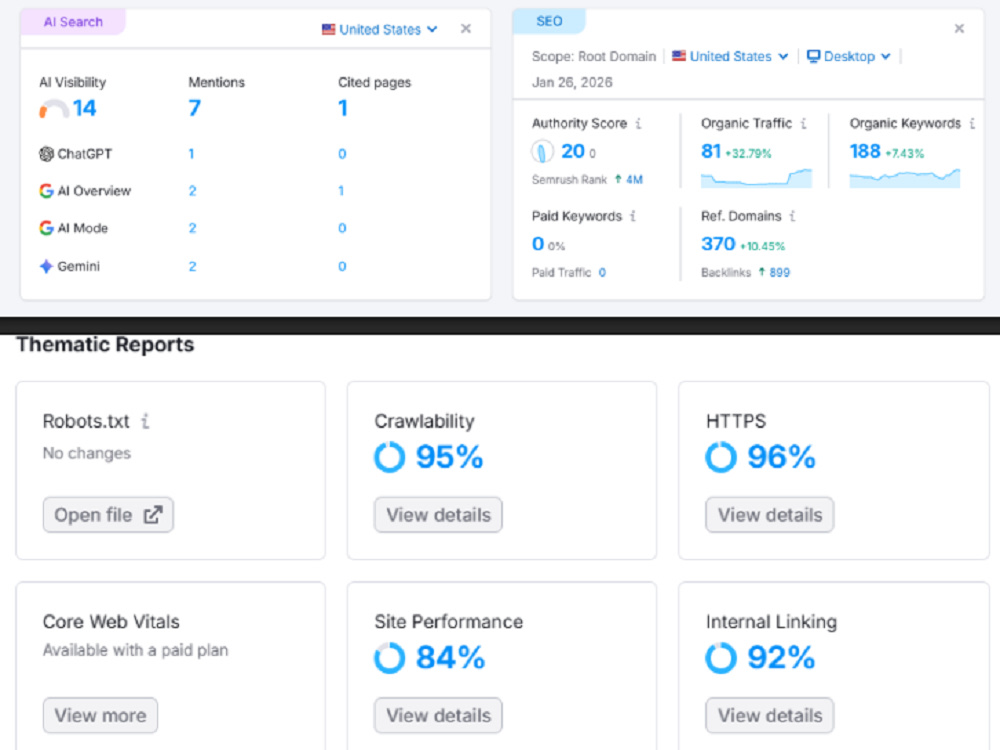The height and width of the screenshot is (750, 1000).
Task: Click the Organic Traffic value 81
Action: [x=711, y=151]
